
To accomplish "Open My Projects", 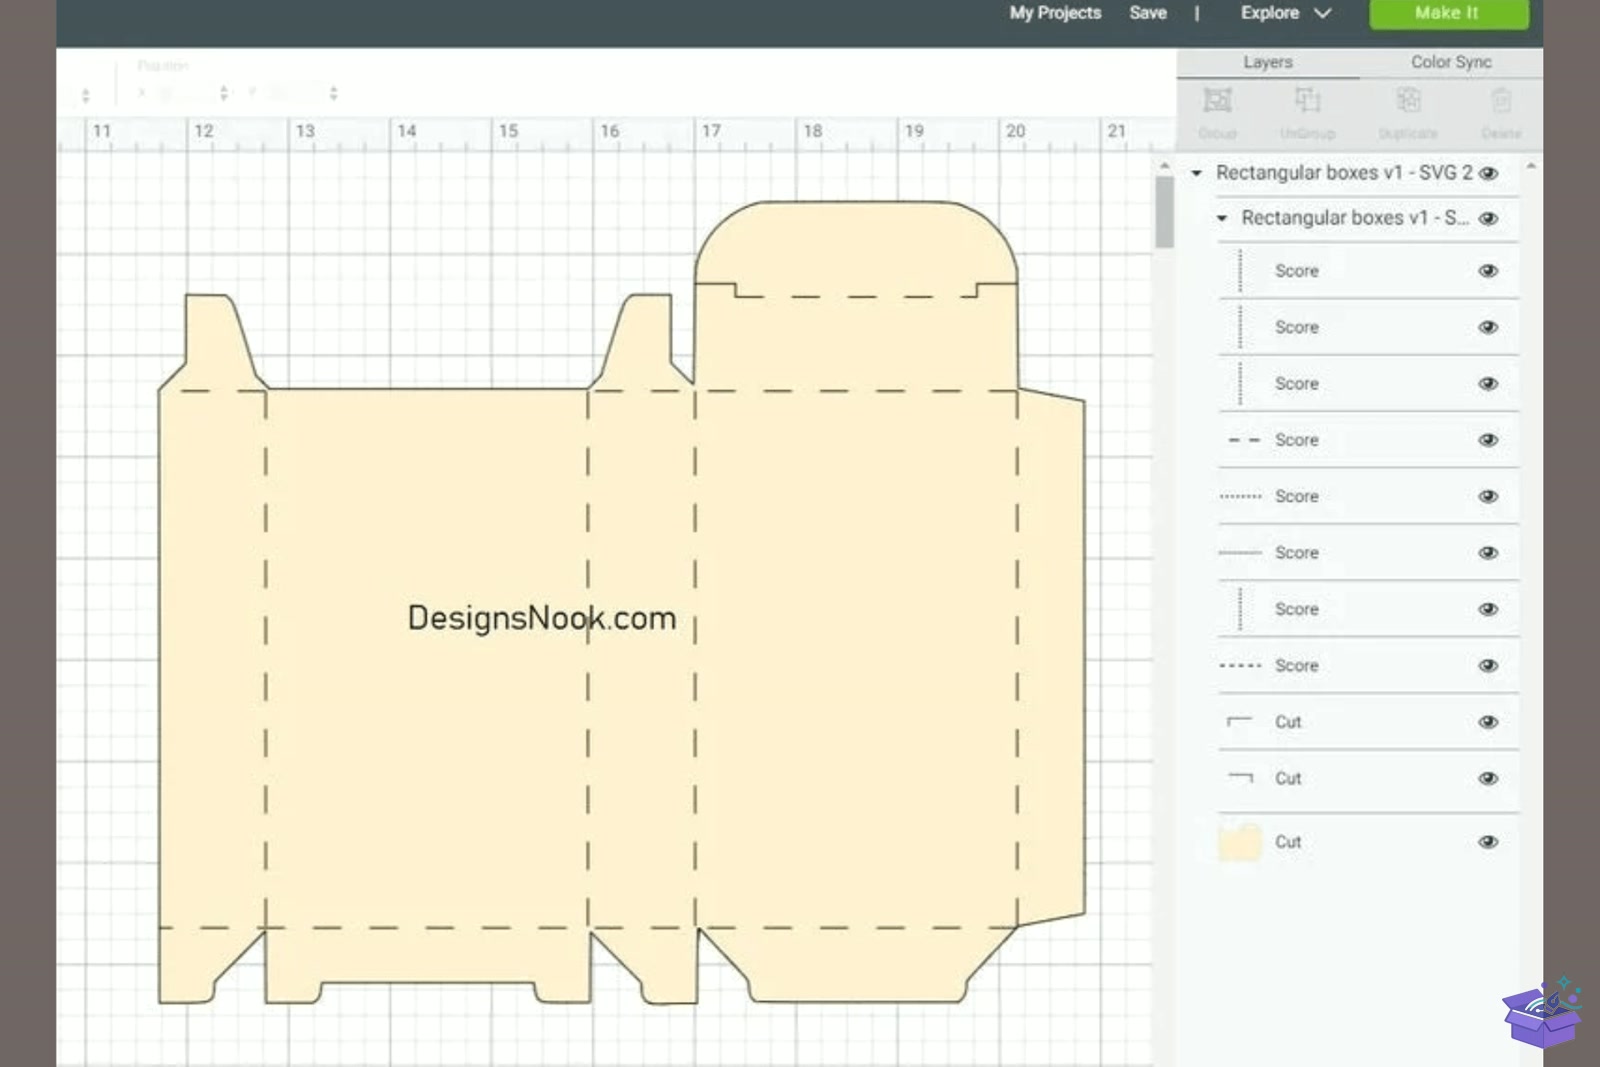I will tap(1055, 13).
